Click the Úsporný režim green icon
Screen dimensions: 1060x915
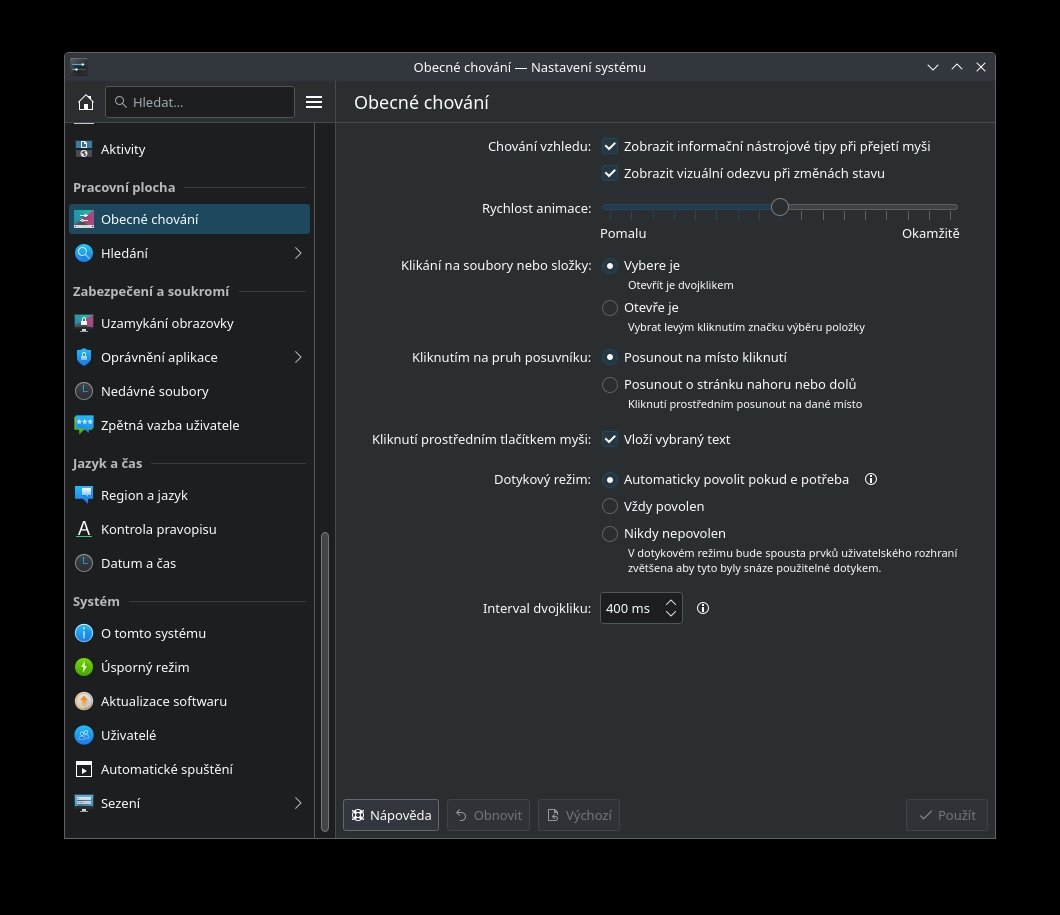[x=84, y=667]
